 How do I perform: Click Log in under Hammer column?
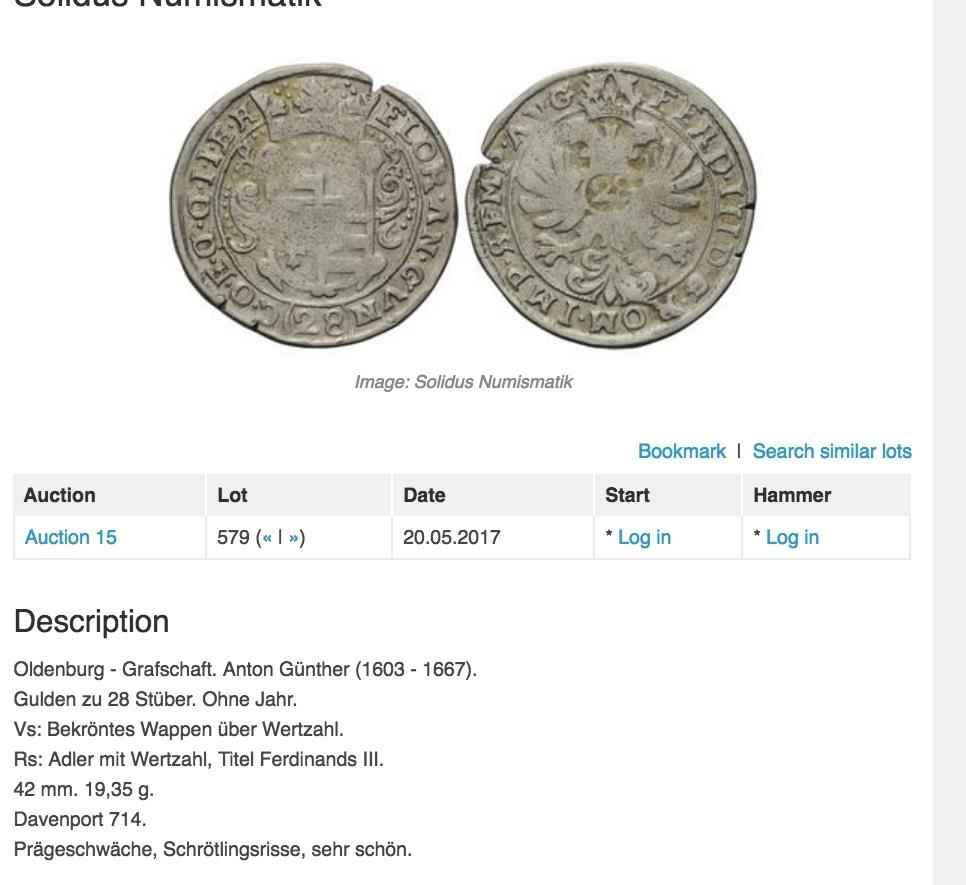pos(792,537)
